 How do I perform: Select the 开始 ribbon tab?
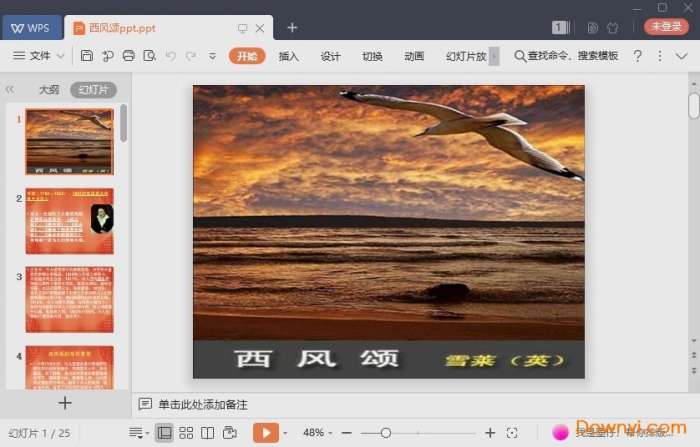(247, 56)
